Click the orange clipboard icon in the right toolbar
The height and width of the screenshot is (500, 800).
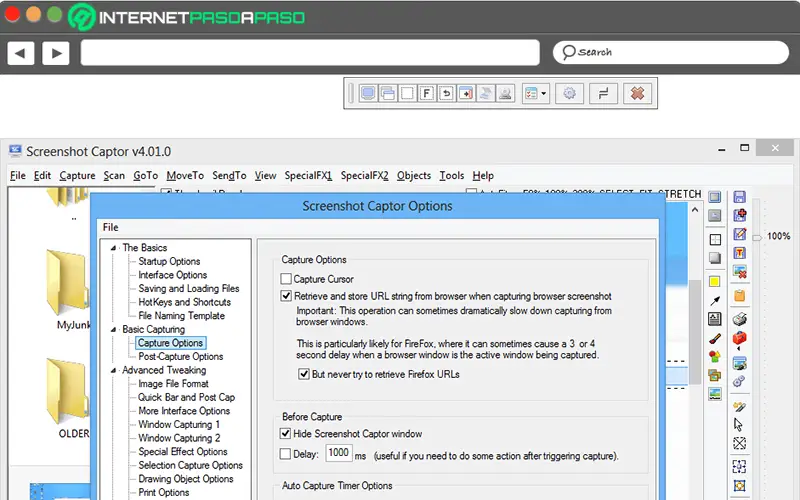point(740,296)
